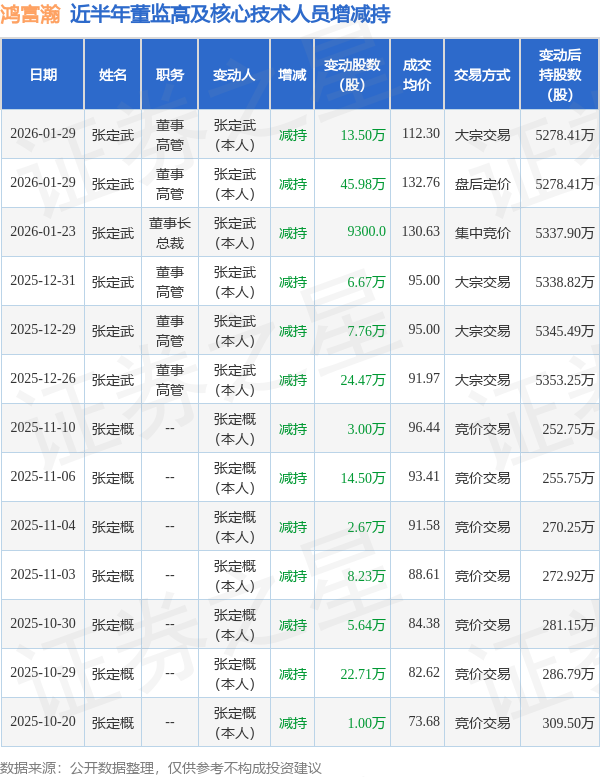This screenshot has height=777, width=600.
Task: Click average price 91.58
Action: tap(424, 526)
